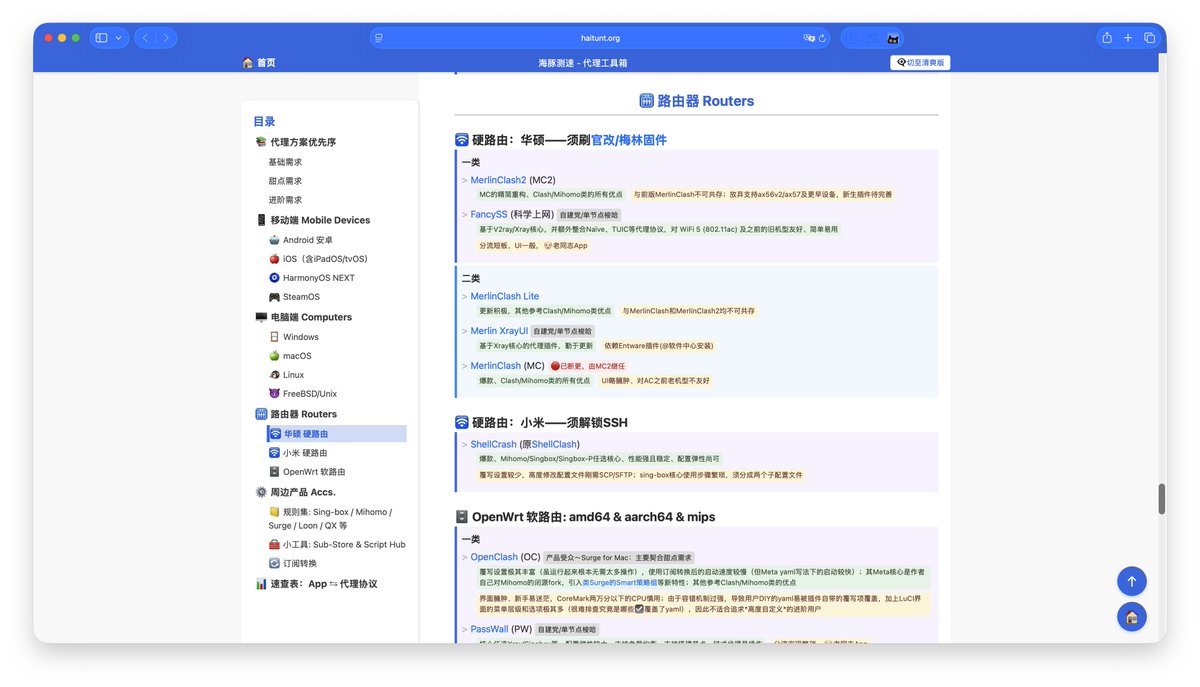
Task: Click the 切至清爽版 button
Action: coord(919,61)
